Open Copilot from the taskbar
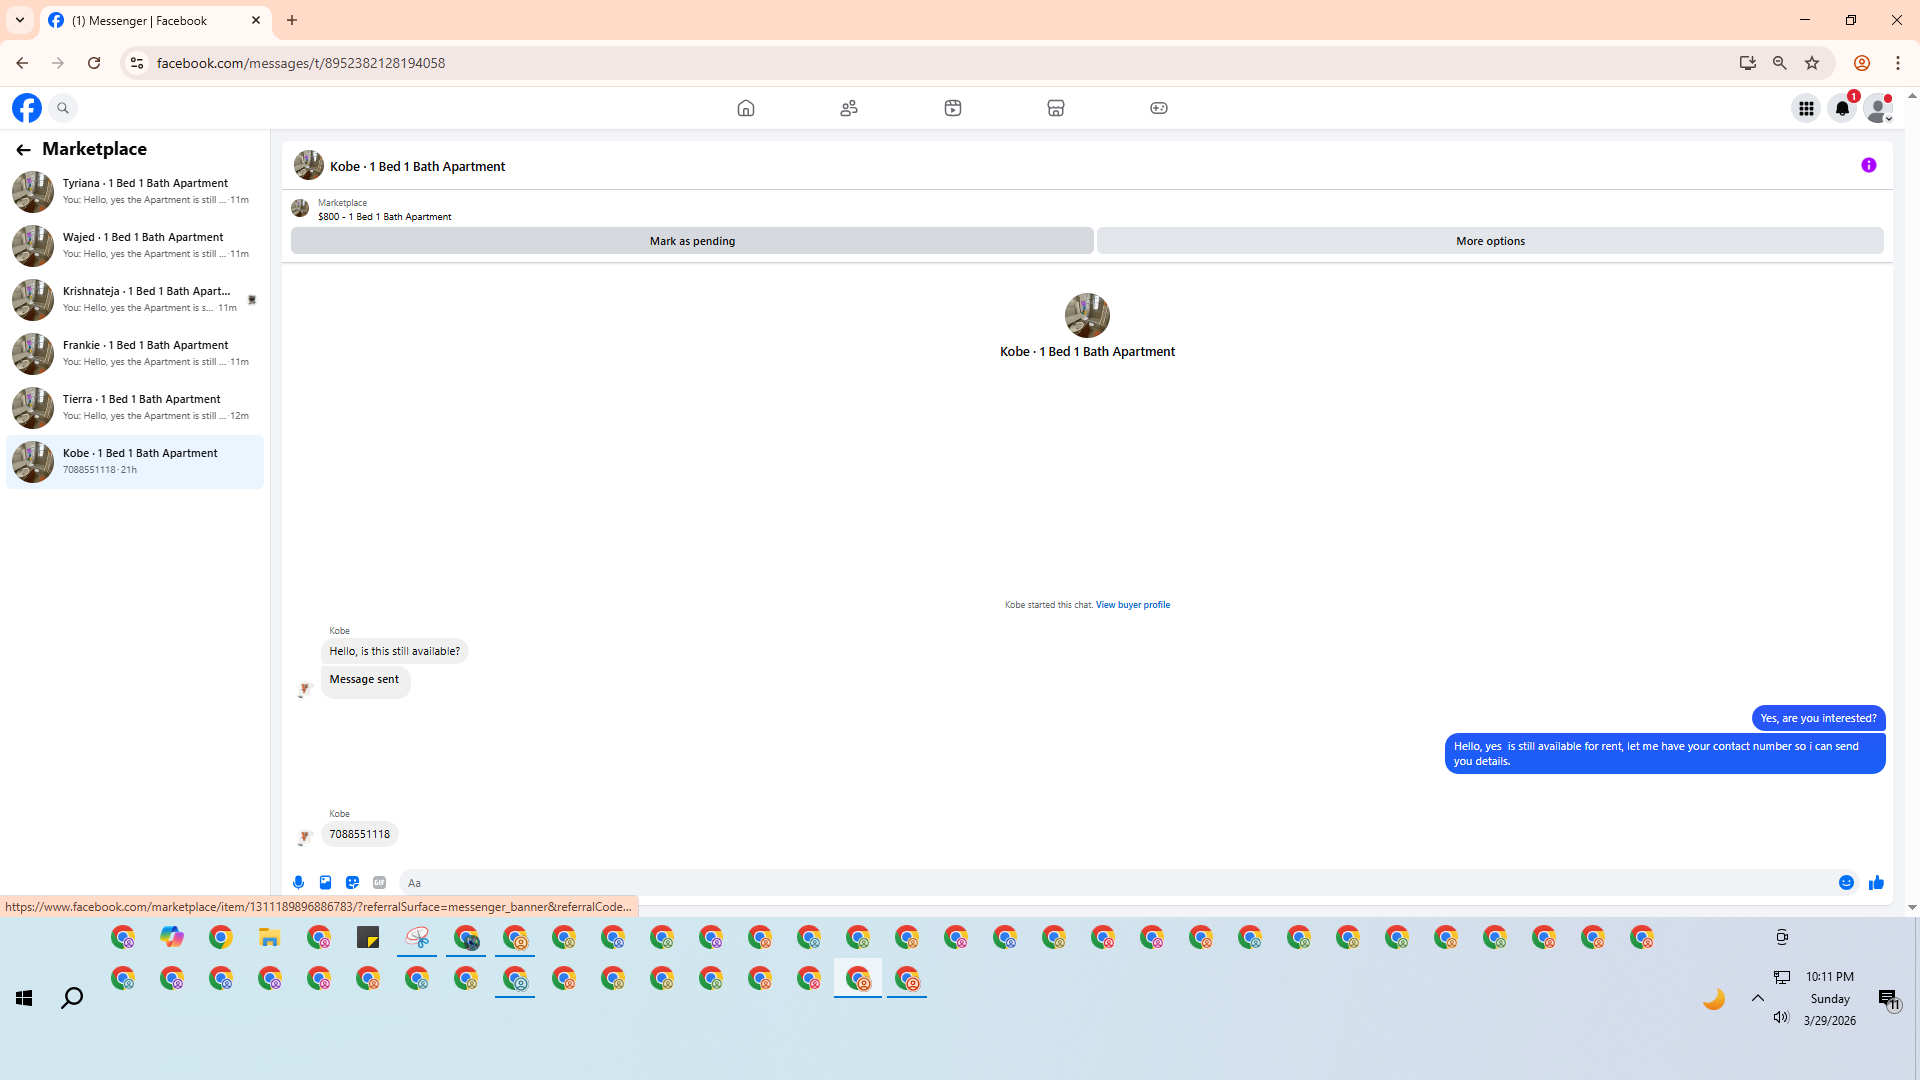 [x=172, y=938]
